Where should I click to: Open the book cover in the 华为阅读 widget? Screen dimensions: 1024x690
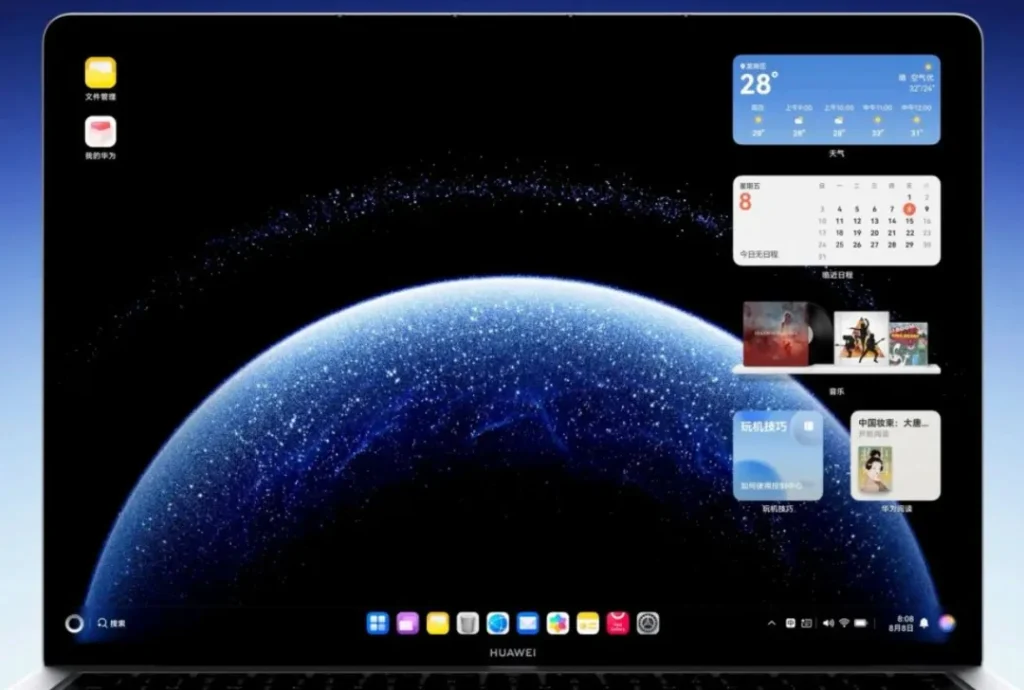click(x=875, y=469)
